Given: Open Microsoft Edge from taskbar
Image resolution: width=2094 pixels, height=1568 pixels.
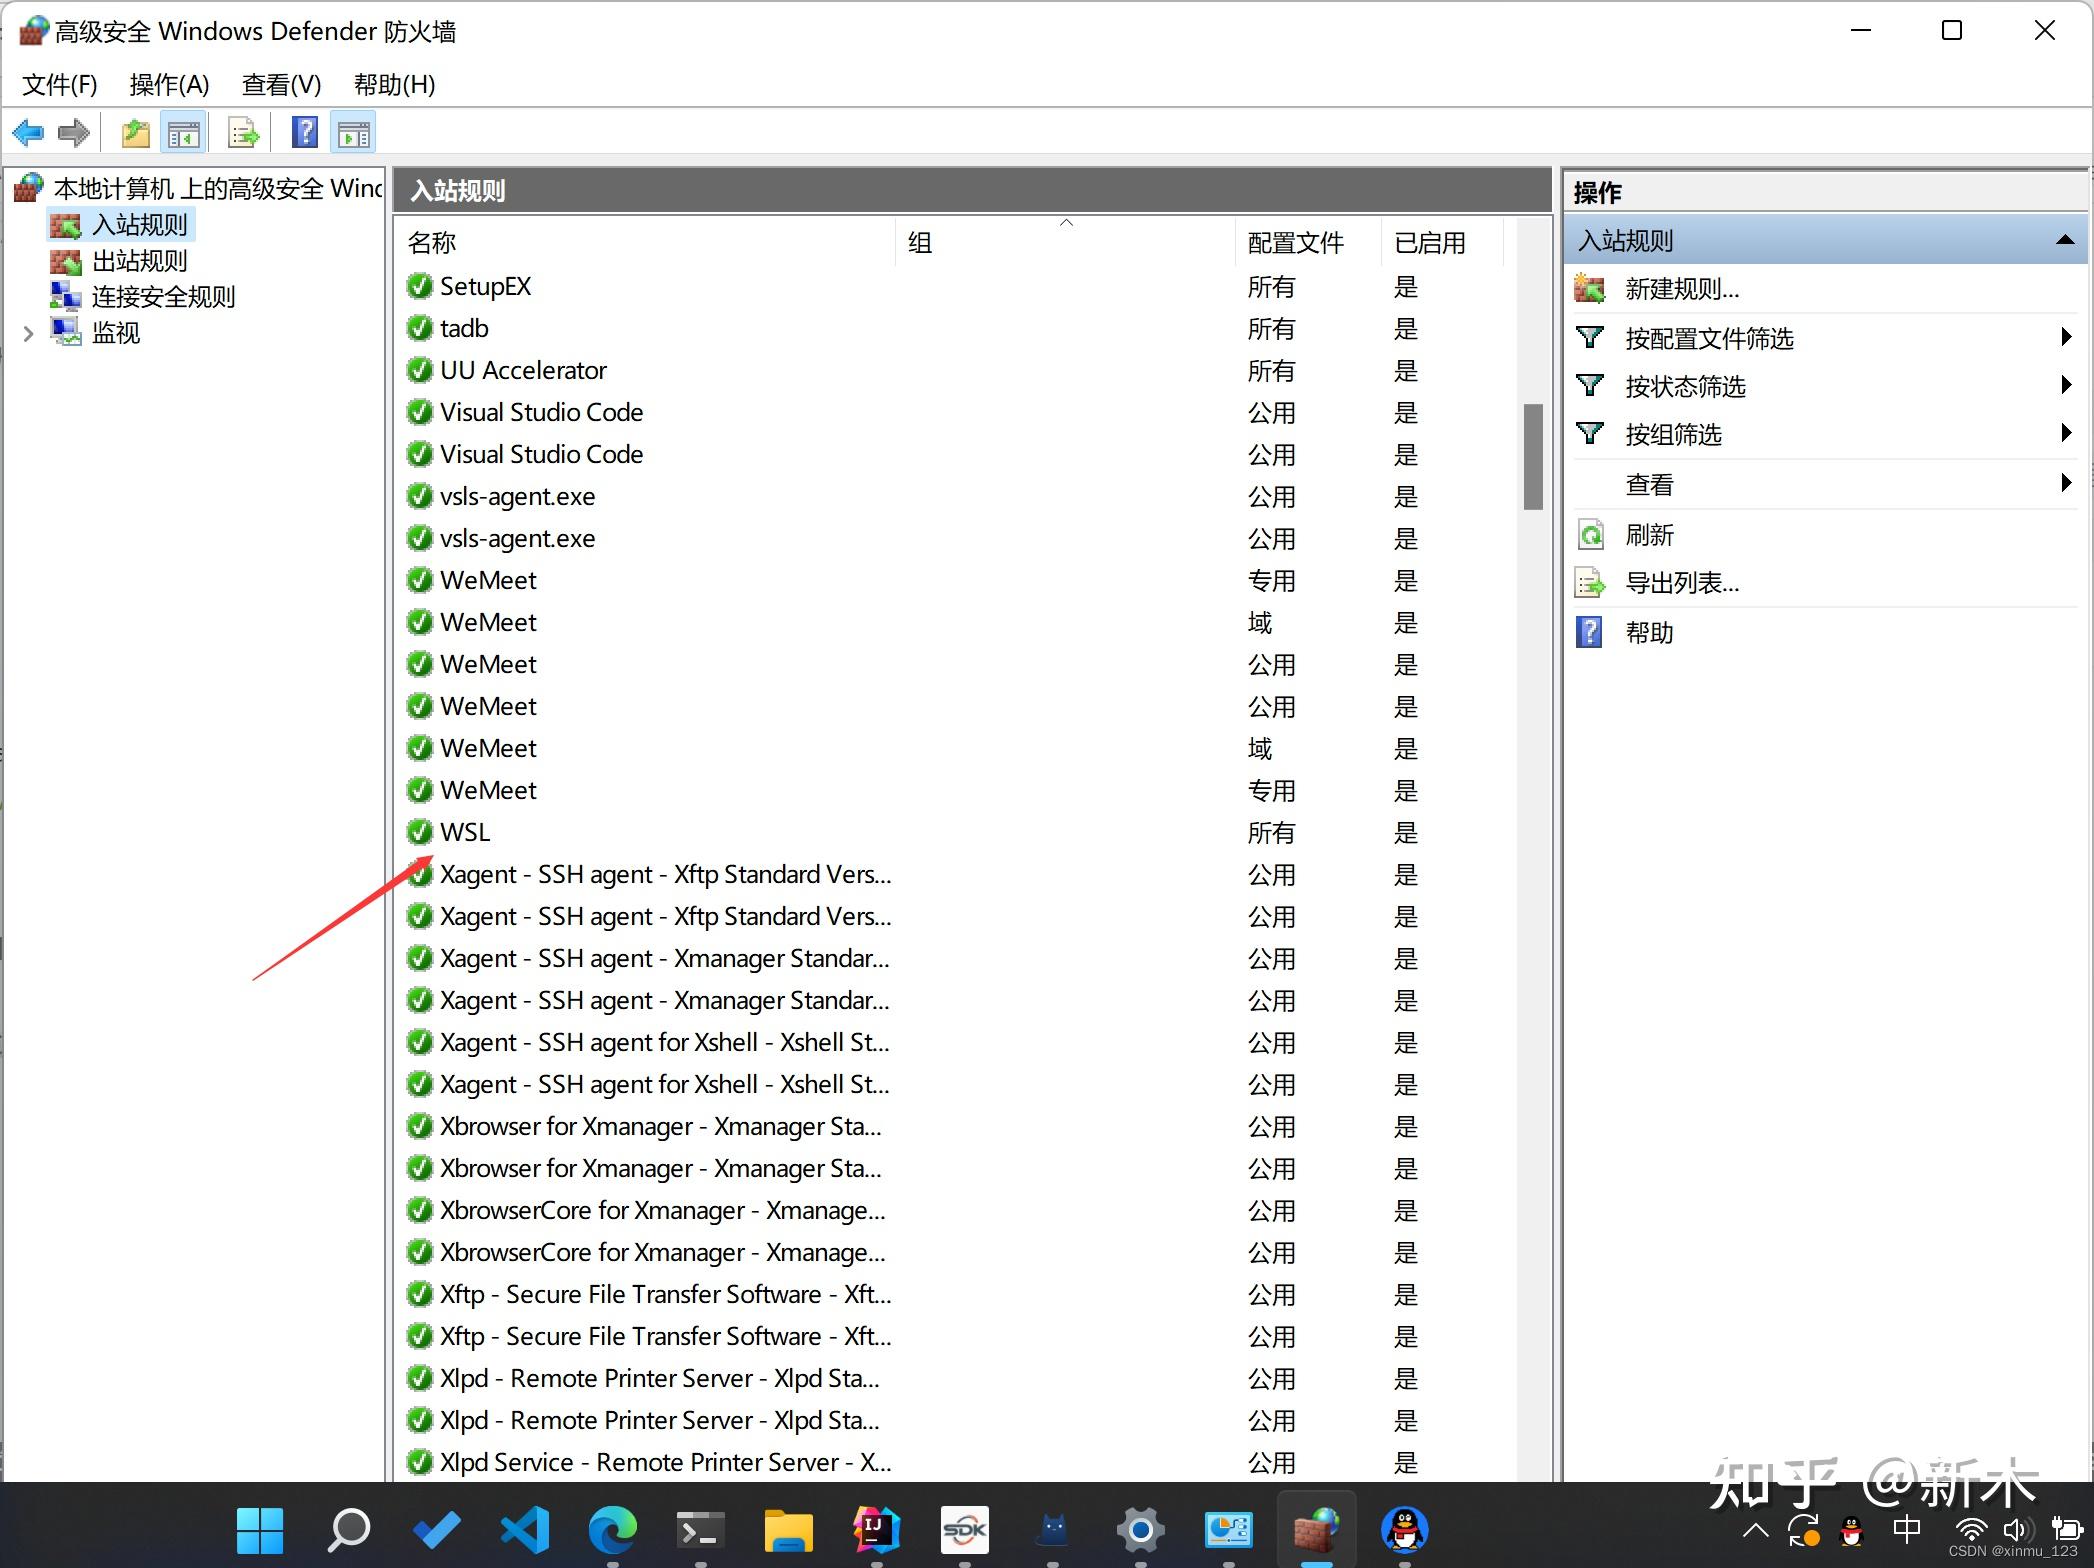Looking at the screenshot, I should pyautogui.click(x=612, y=1529).
